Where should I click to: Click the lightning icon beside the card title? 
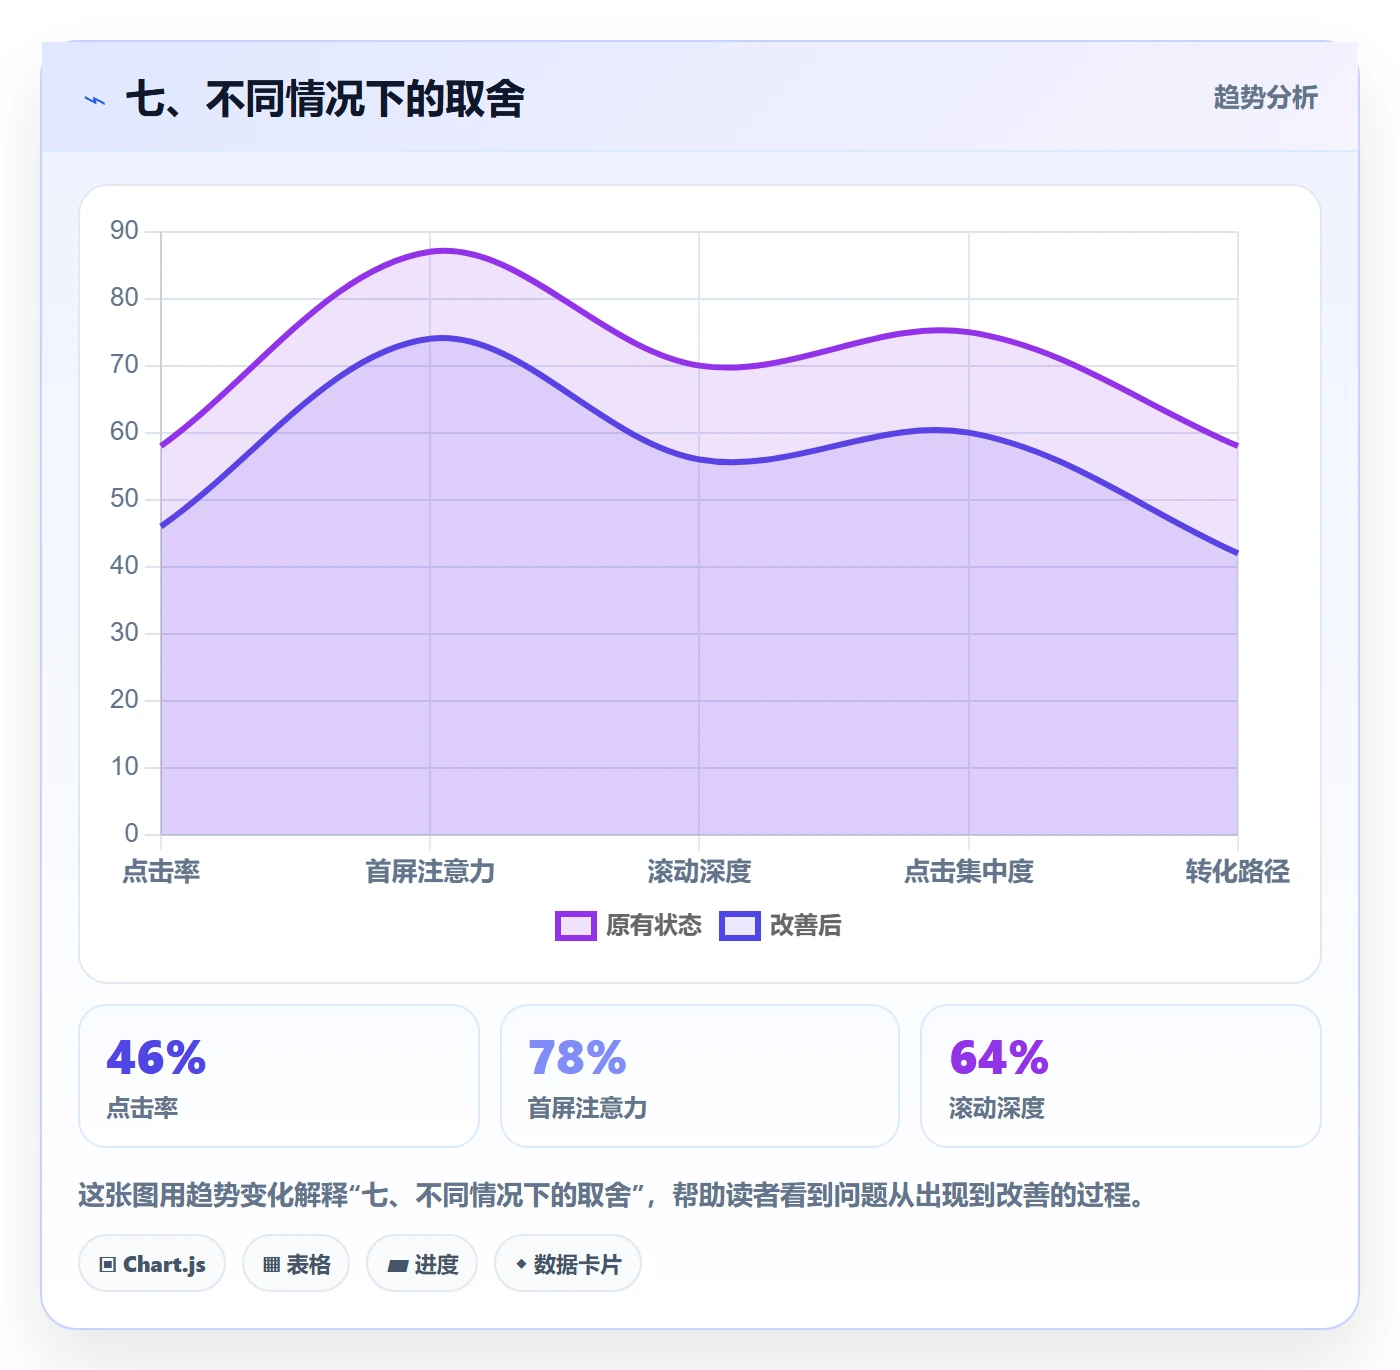95,100
